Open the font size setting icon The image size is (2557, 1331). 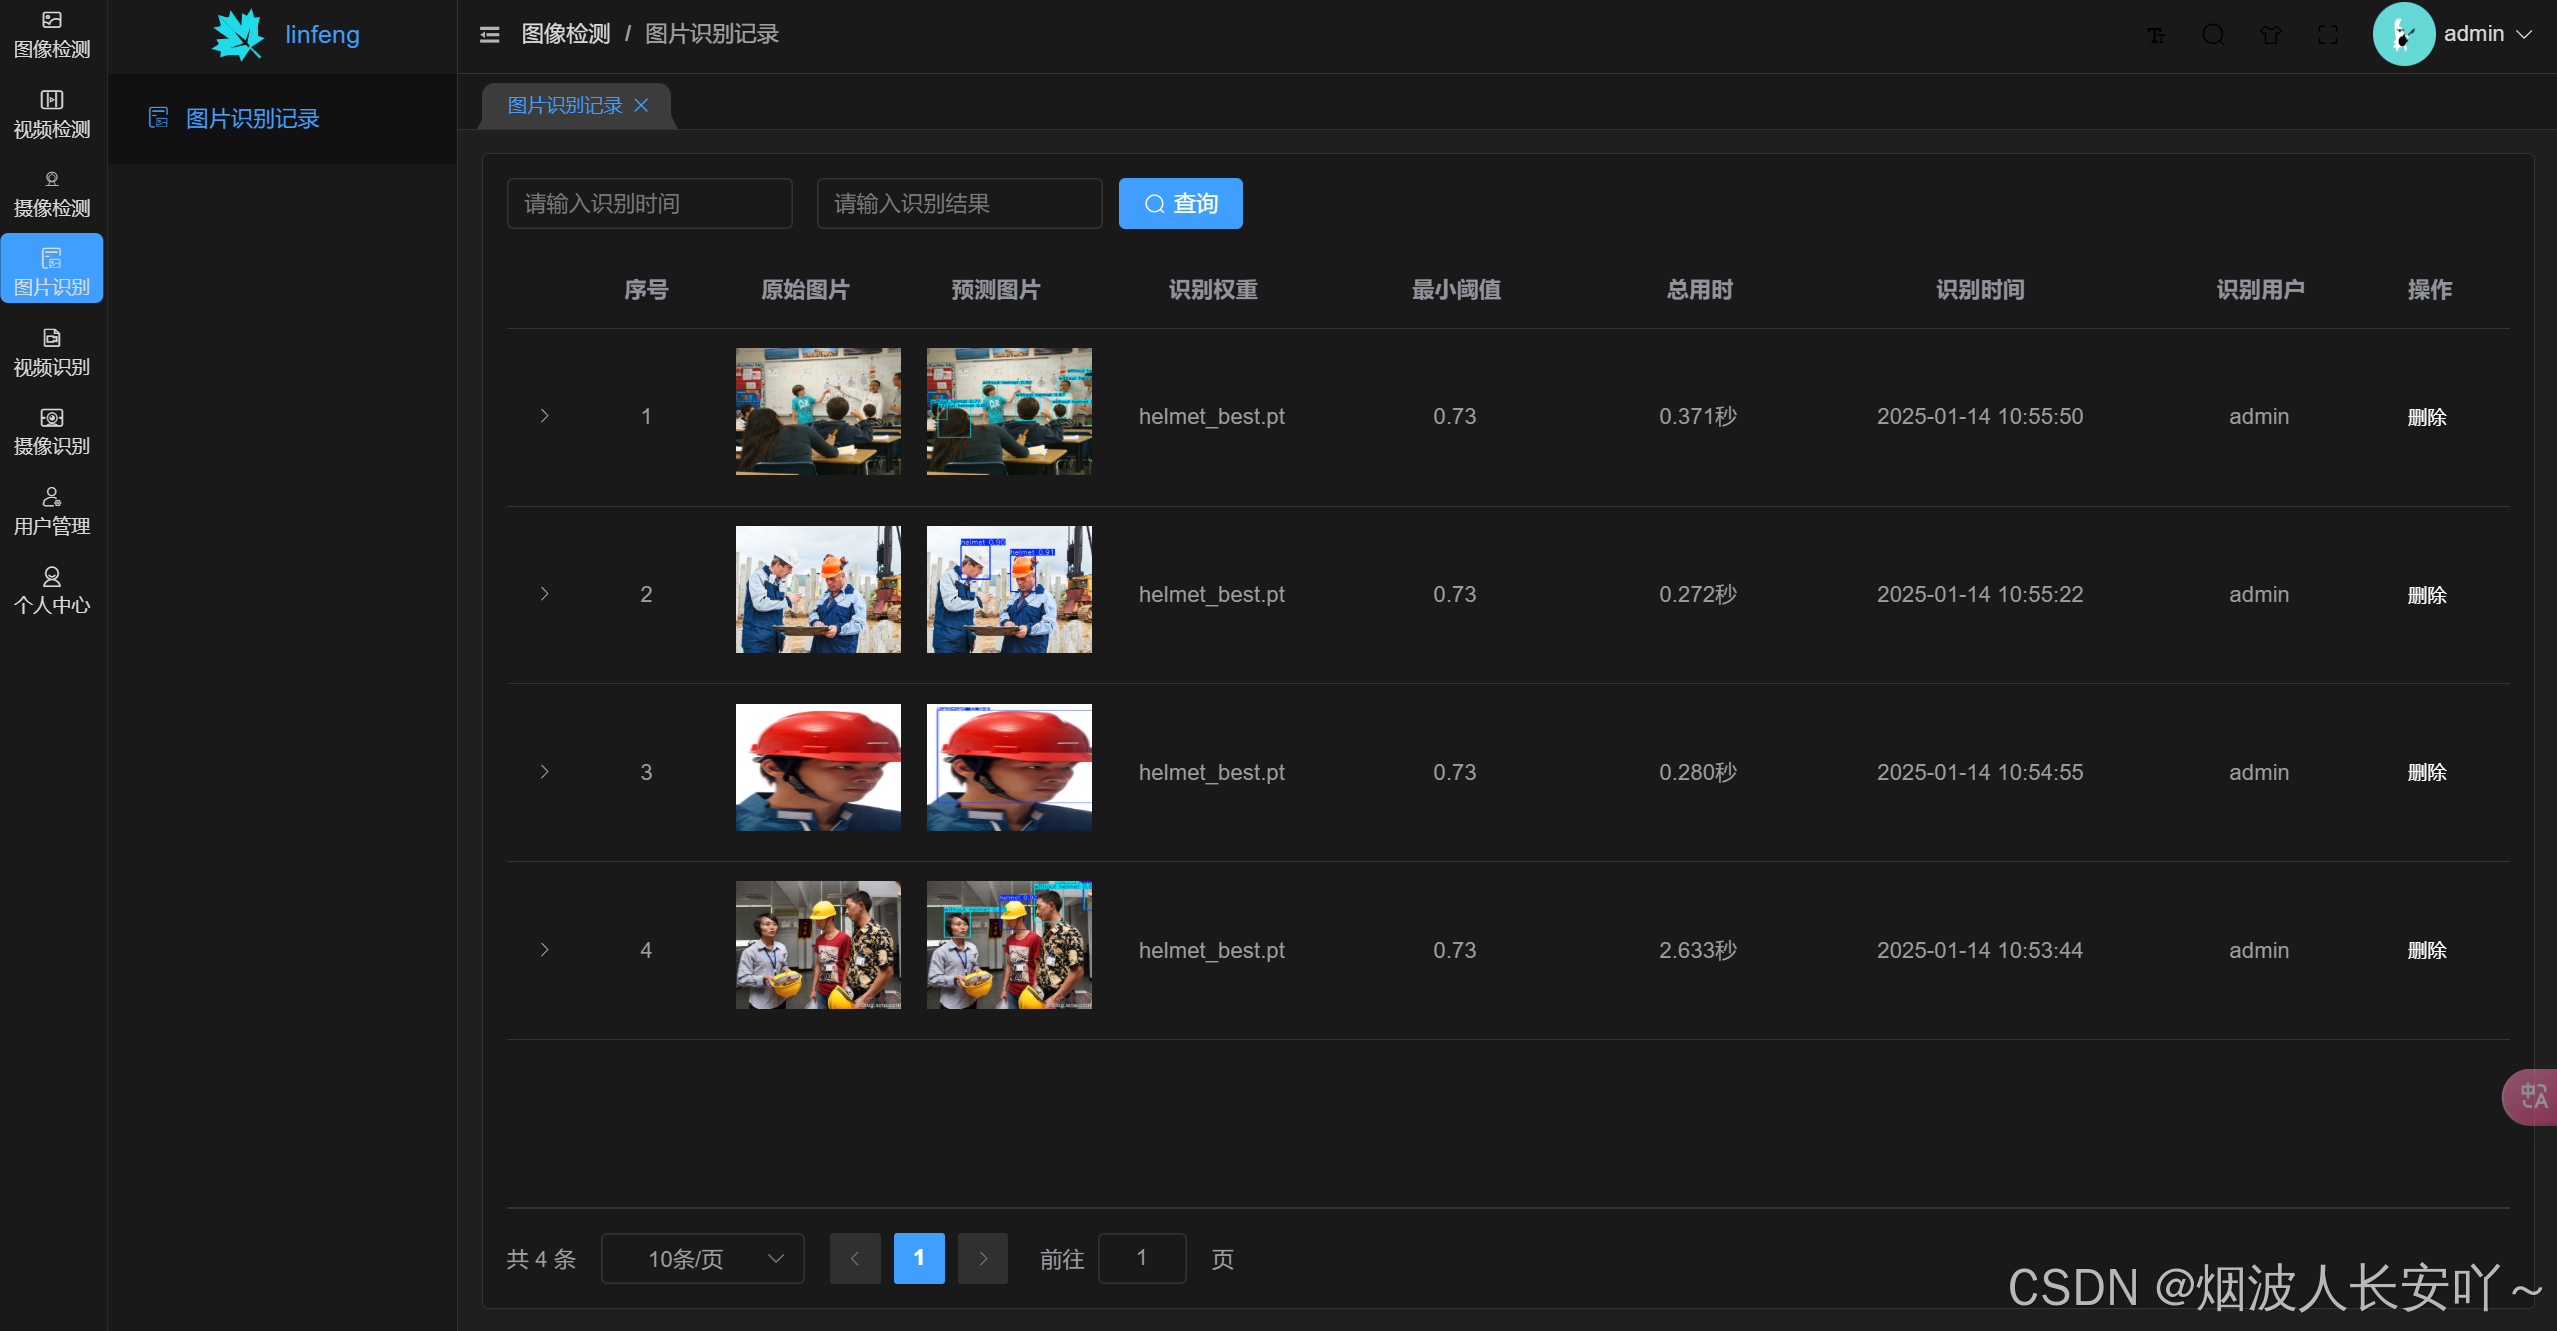[x=2156, y=35]
